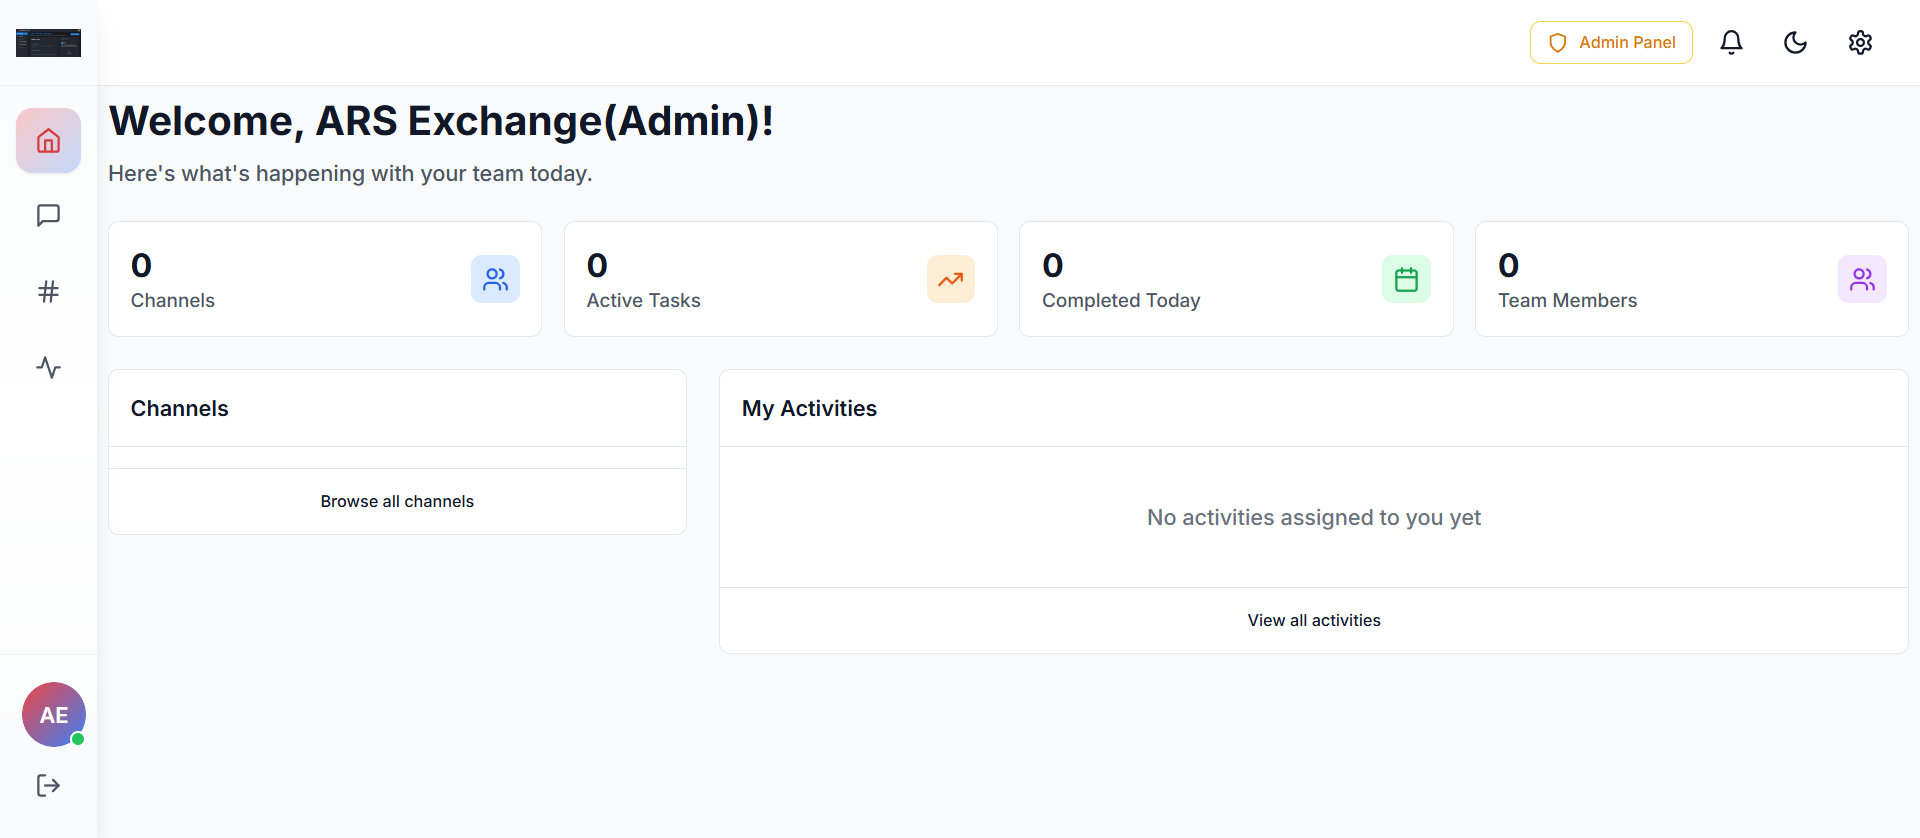Viewport: 1920px width, 838px height.
Task: Click the Active Tasks trending icon
Action: coord(950,279)
